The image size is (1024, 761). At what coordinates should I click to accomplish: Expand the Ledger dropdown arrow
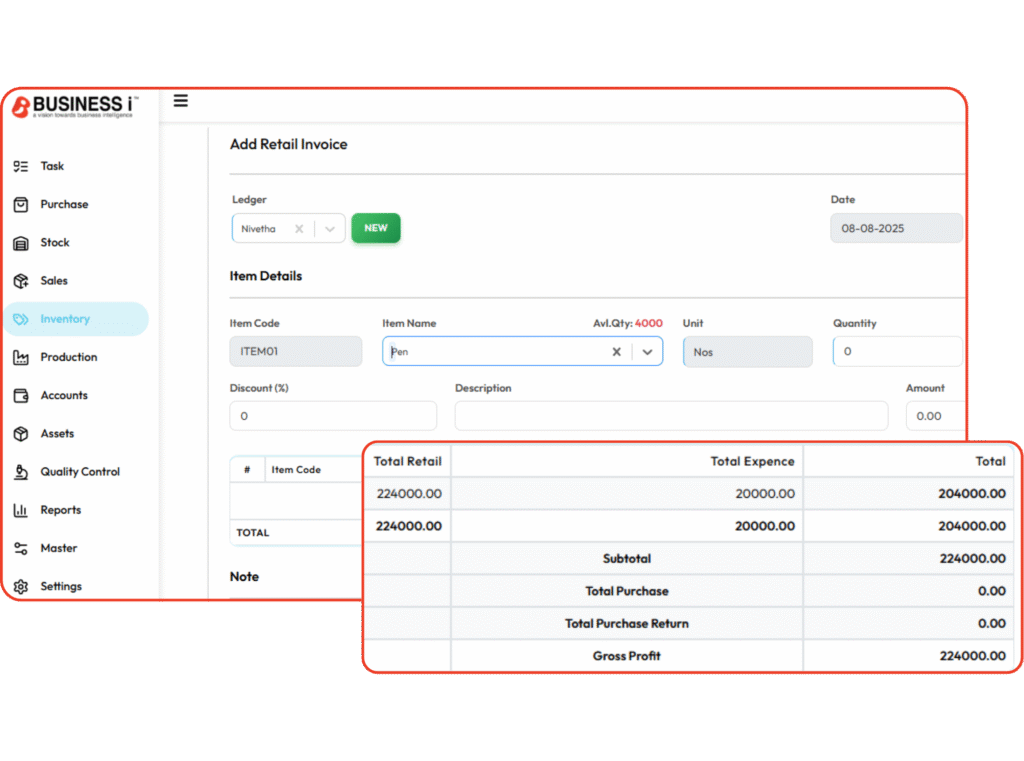[330, 229]
